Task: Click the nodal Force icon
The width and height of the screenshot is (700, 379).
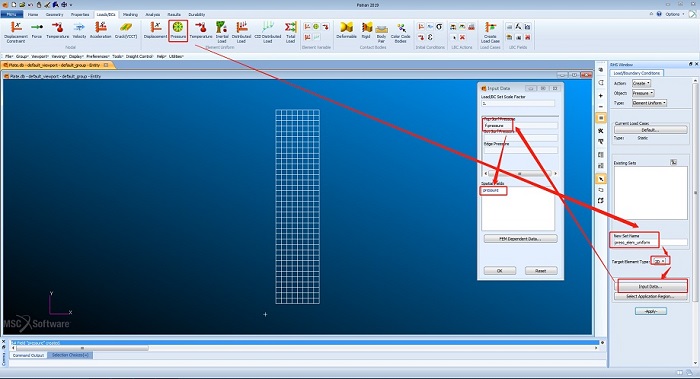Action: [x=37, y=30]
